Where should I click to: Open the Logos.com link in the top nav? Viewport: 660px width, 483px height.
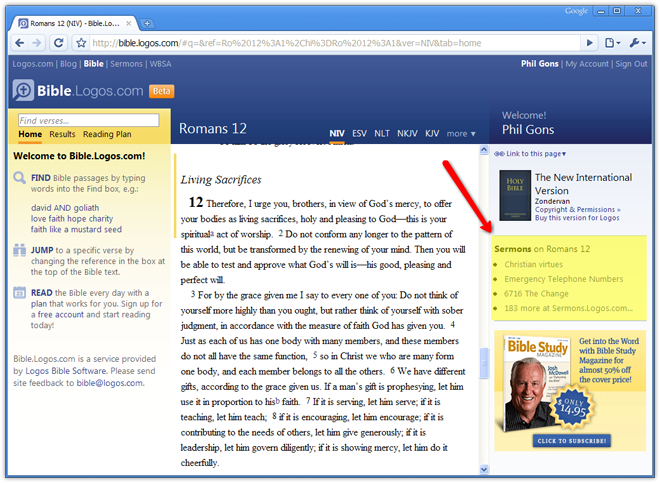33,64
